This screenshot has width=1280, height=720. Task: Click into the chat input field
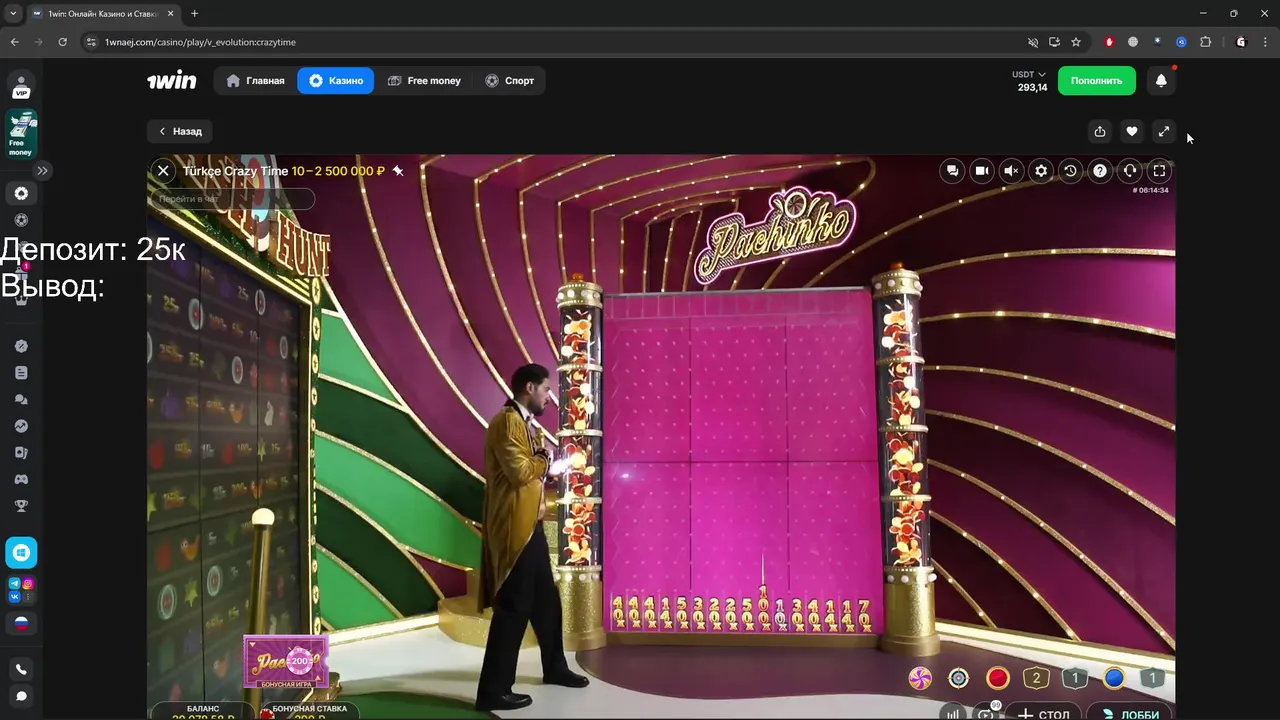click(234, 199)
